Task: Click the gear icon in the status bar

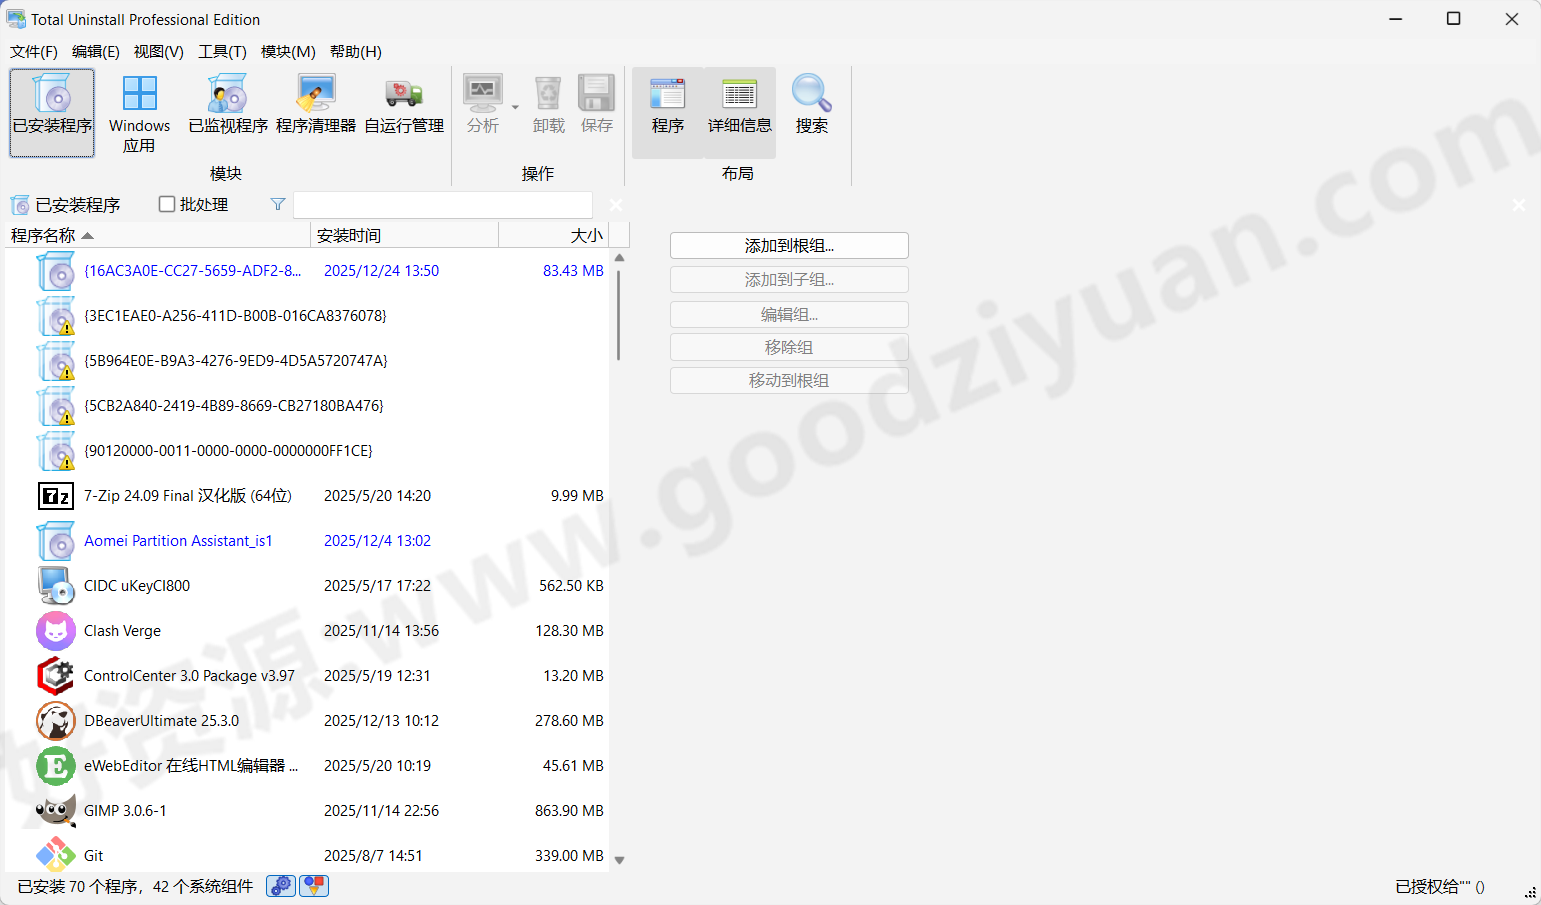Action: [x=279, y=886]
